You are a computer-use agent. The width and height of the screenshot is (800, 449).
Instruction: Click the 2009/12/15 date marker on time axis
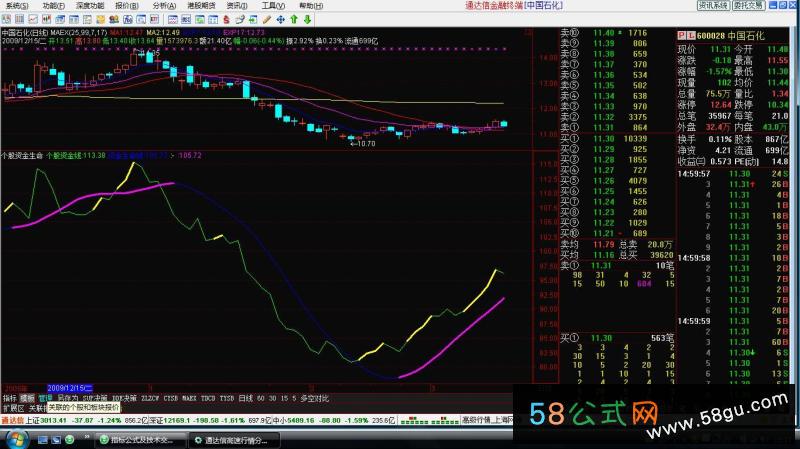(x=70, y=388)
